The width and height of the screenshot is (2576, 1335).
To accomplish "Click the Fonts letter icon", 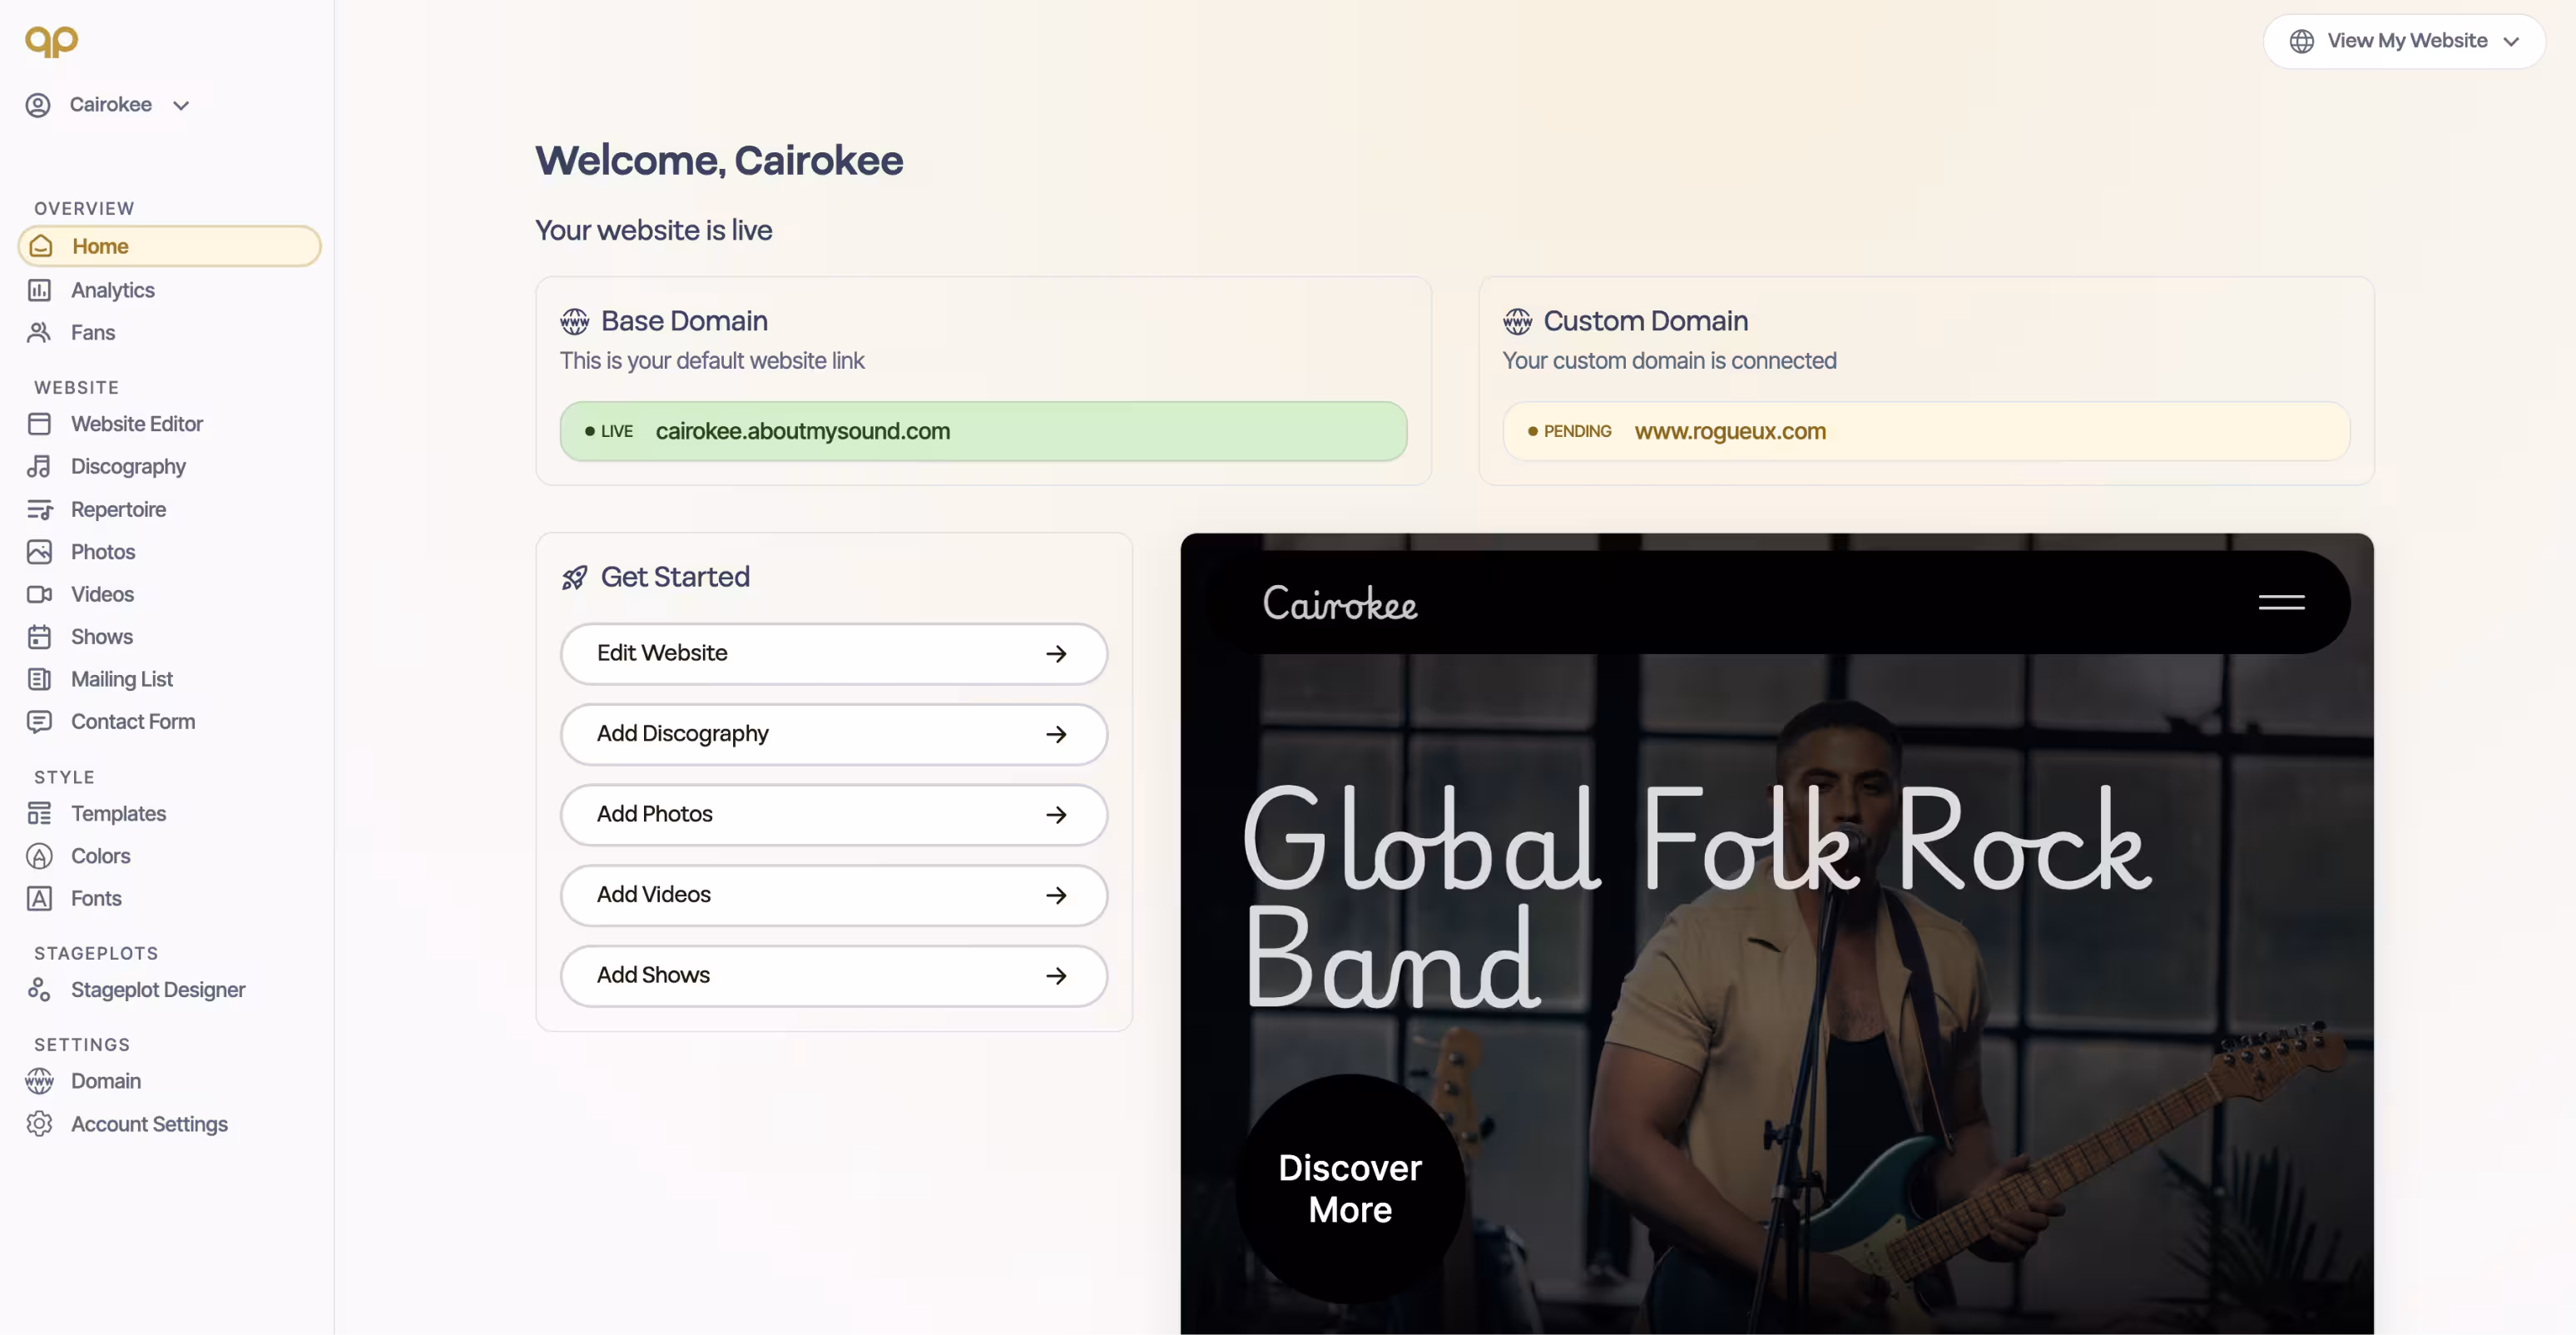I will click(39, 899).
